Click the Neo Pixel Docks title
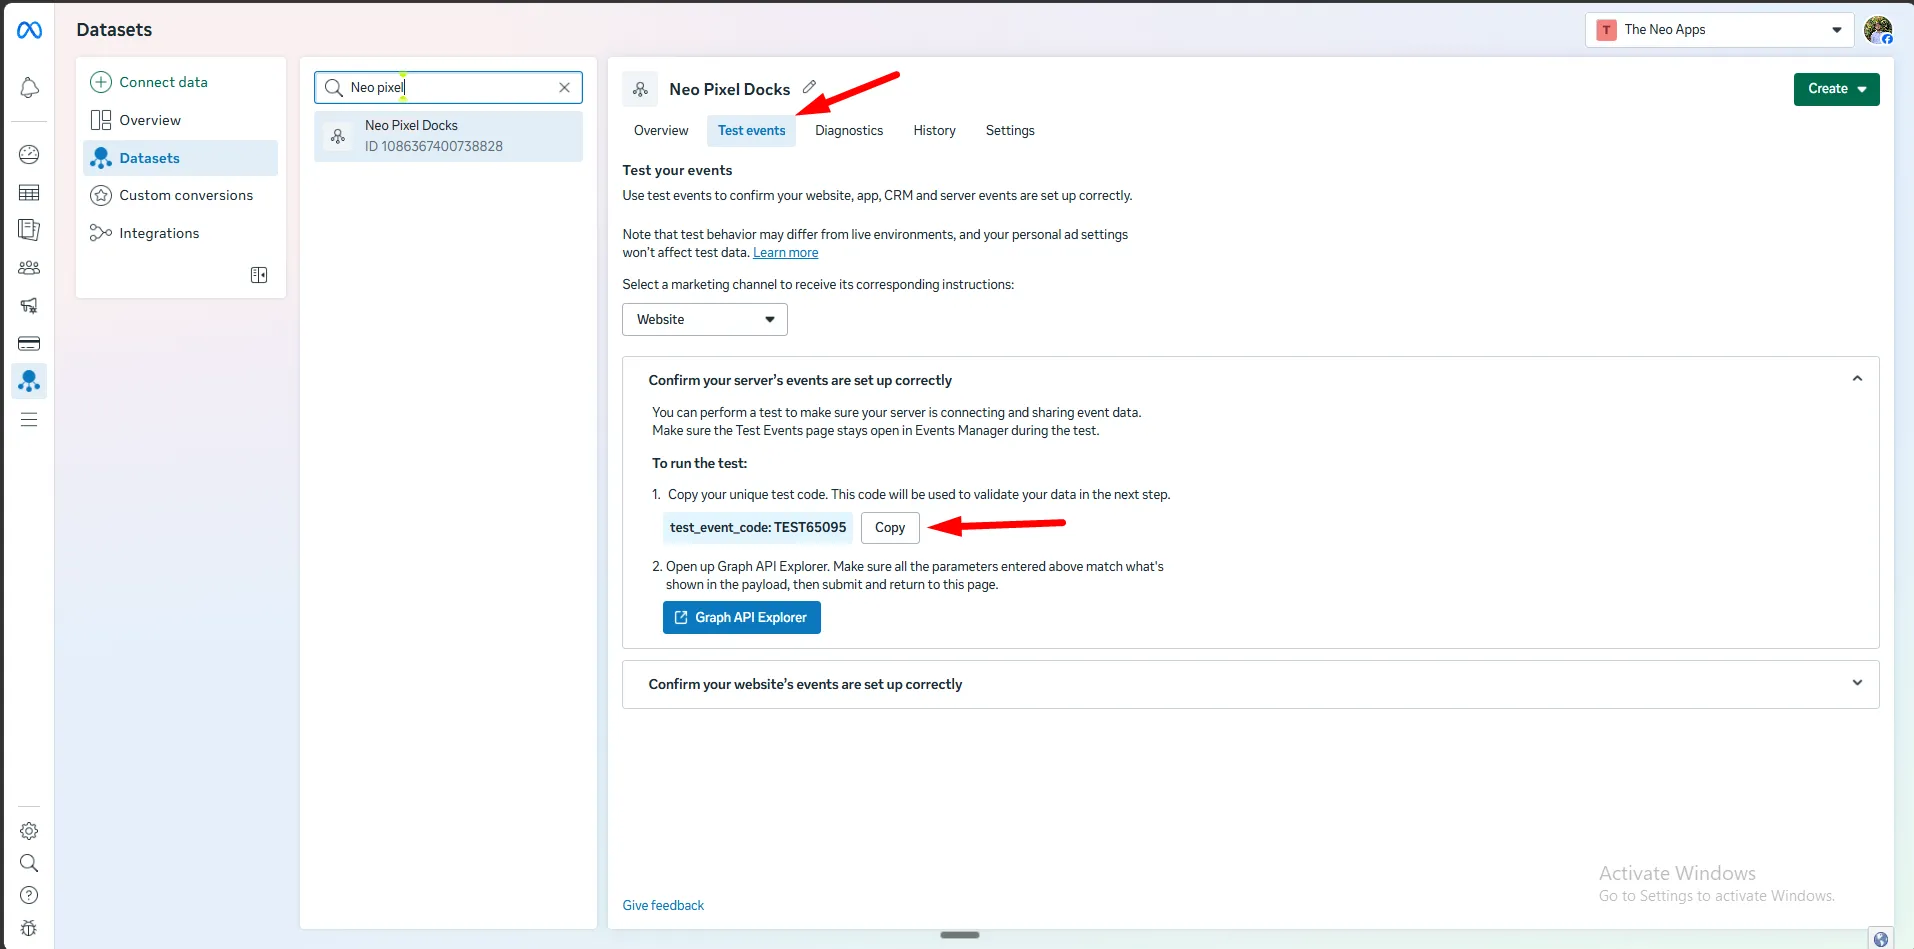Viewport: 1914px width, 949px height. (730, 89)
